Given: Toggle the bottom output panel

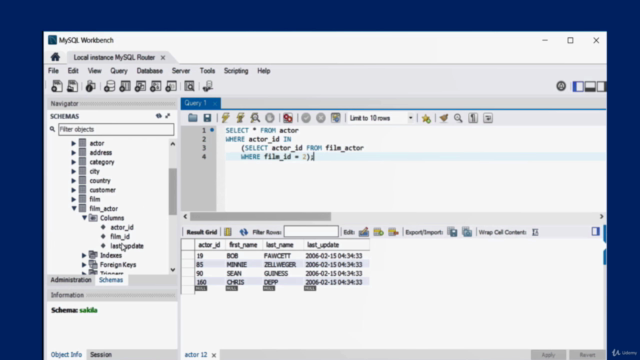Looking at the screenshot, I should point(590,86).
